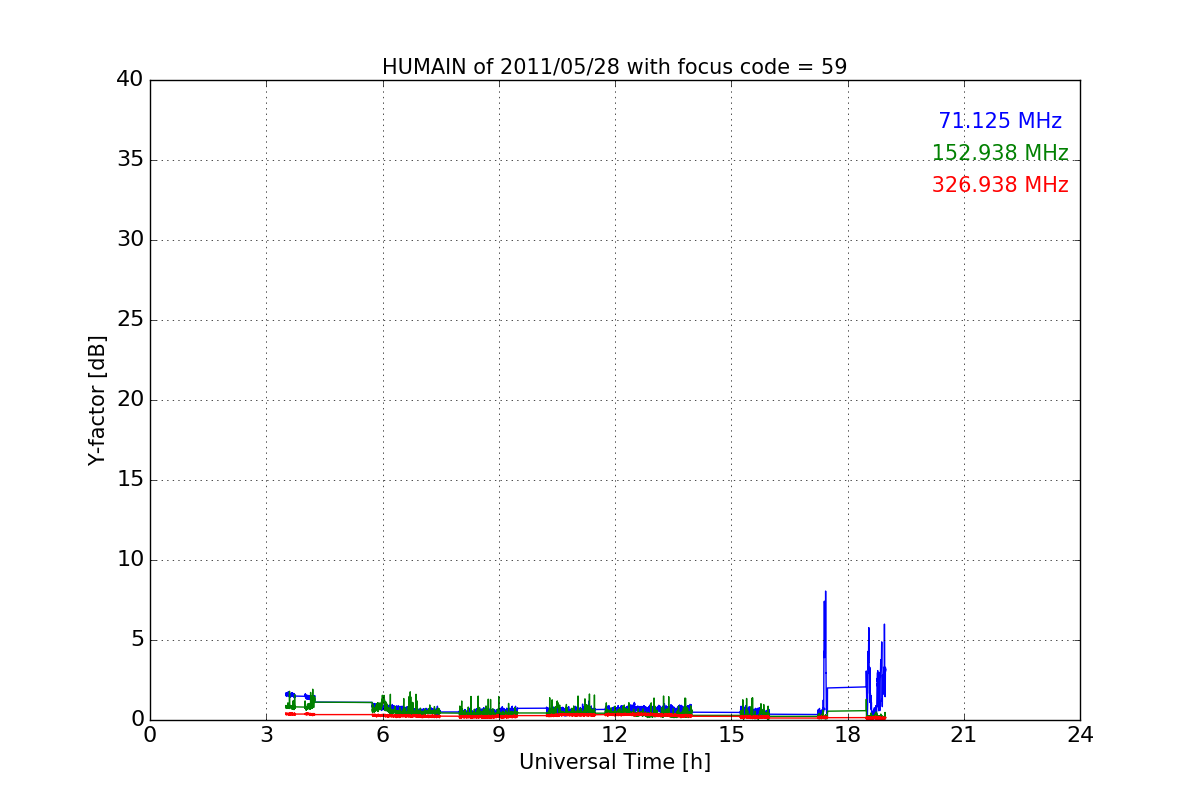The width and height of the screenshot is (1200, 800).
Task: Click the y-axis tick label '15'
Action: [130, 480]
